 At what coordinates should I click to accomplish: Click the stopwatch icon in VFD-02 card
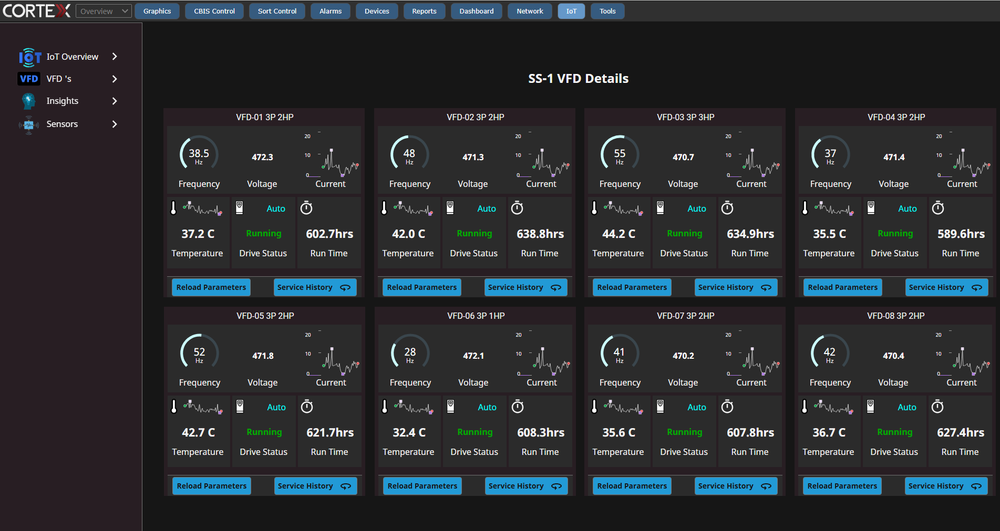pos(517,208)
